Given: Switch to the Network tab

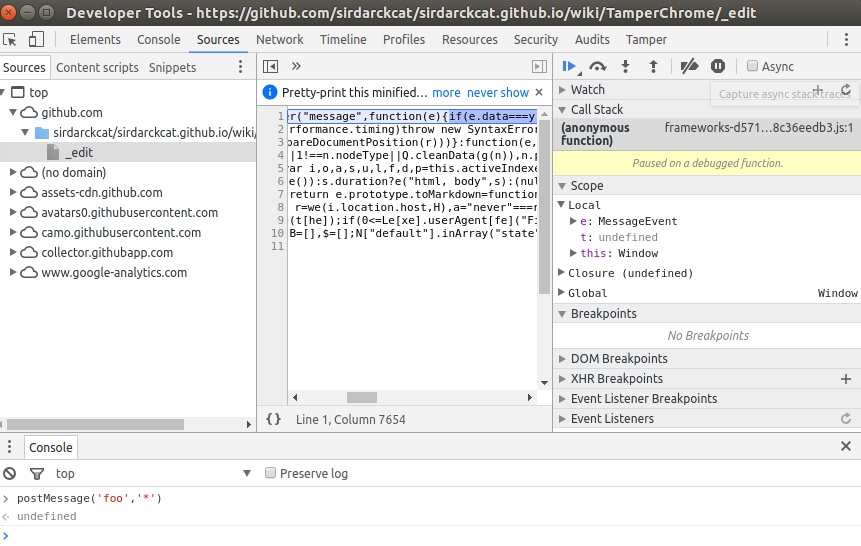Looking at the screenshot, I should (279, 40).
